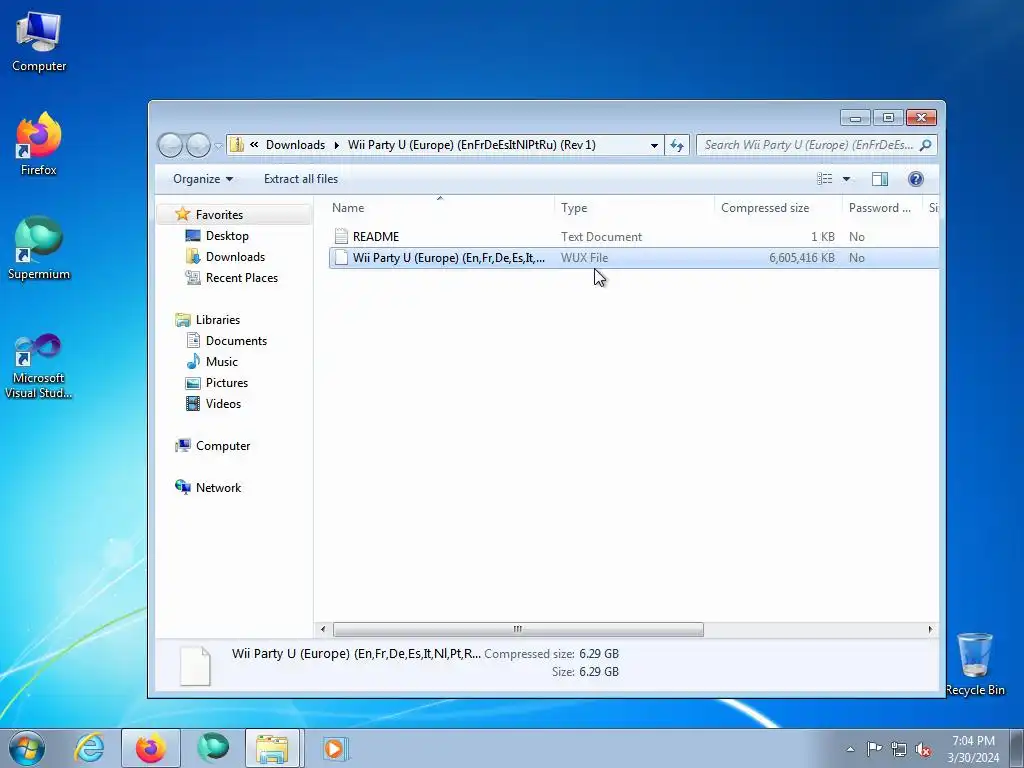
Task: Click the horizontal scrollbar thumb
Action: [518, 630]
